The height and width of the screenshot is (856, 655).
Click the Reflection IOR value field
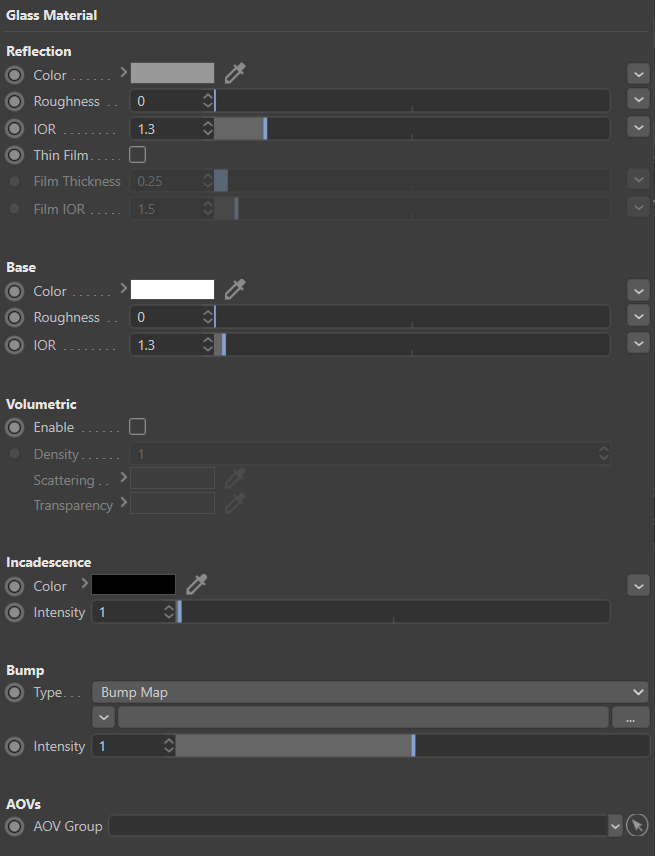(165, 128)
